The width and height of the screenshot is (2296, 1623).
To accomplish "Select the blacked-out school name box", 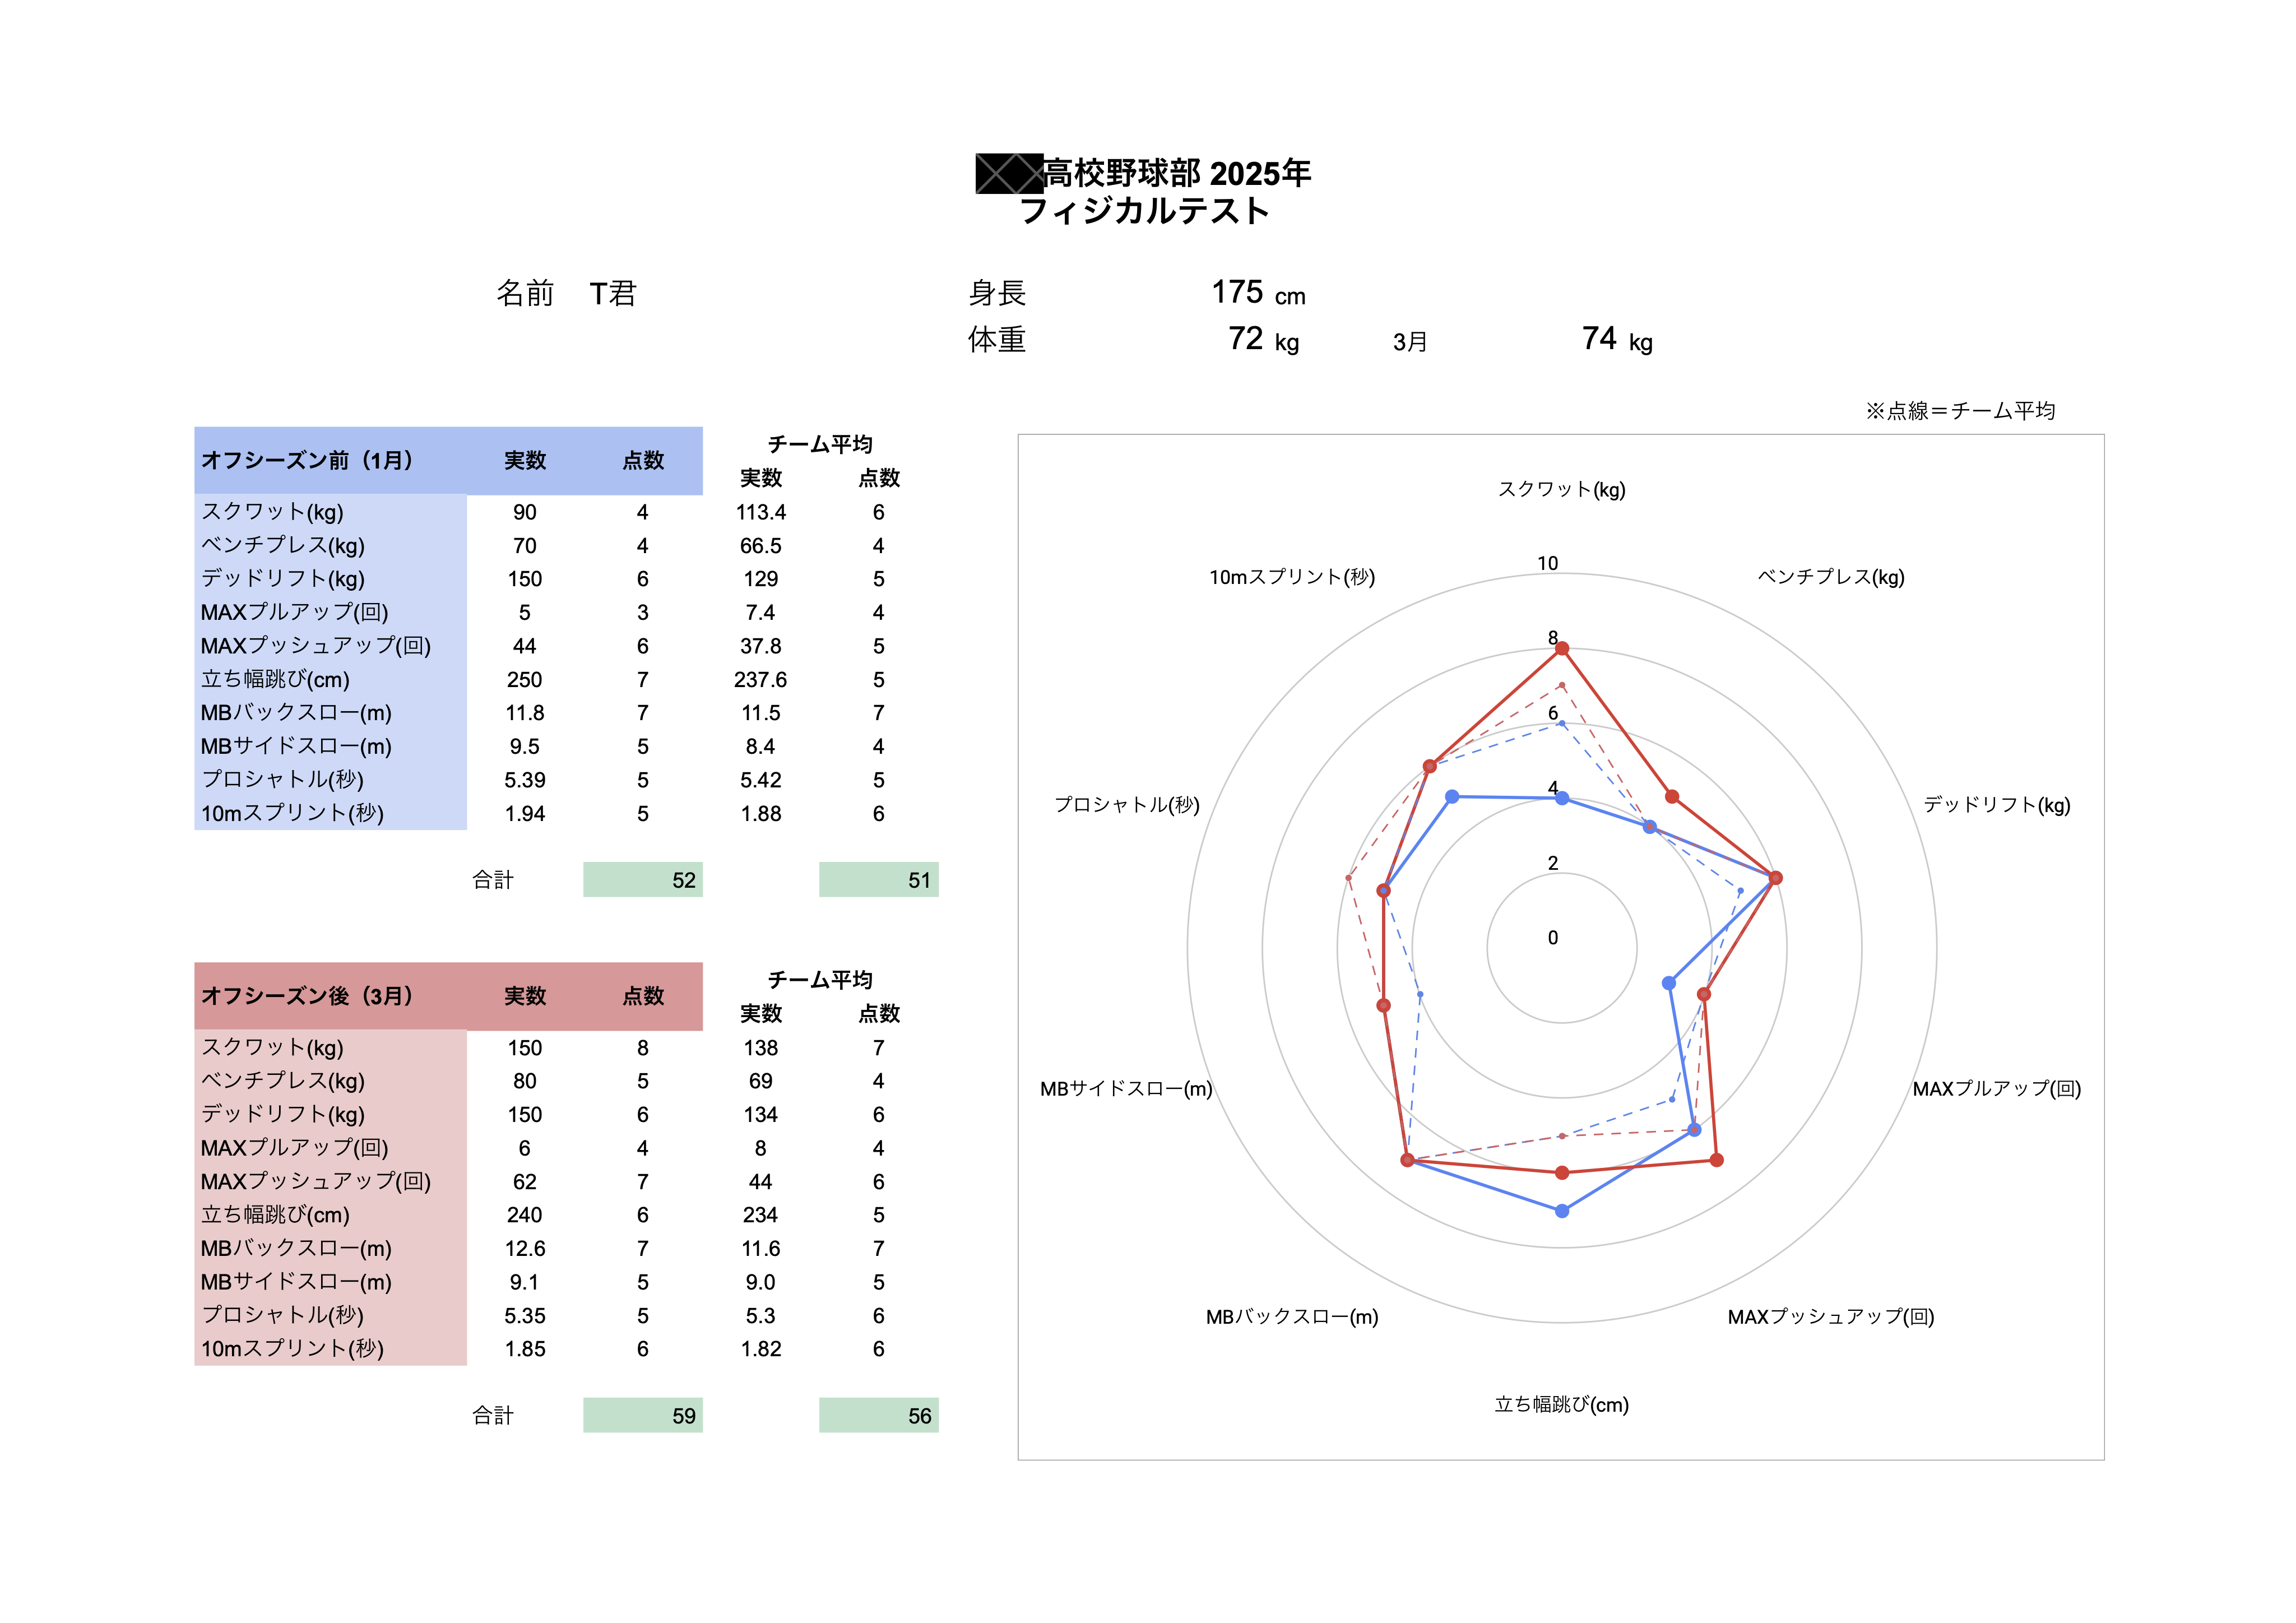I will point(1008,173).
